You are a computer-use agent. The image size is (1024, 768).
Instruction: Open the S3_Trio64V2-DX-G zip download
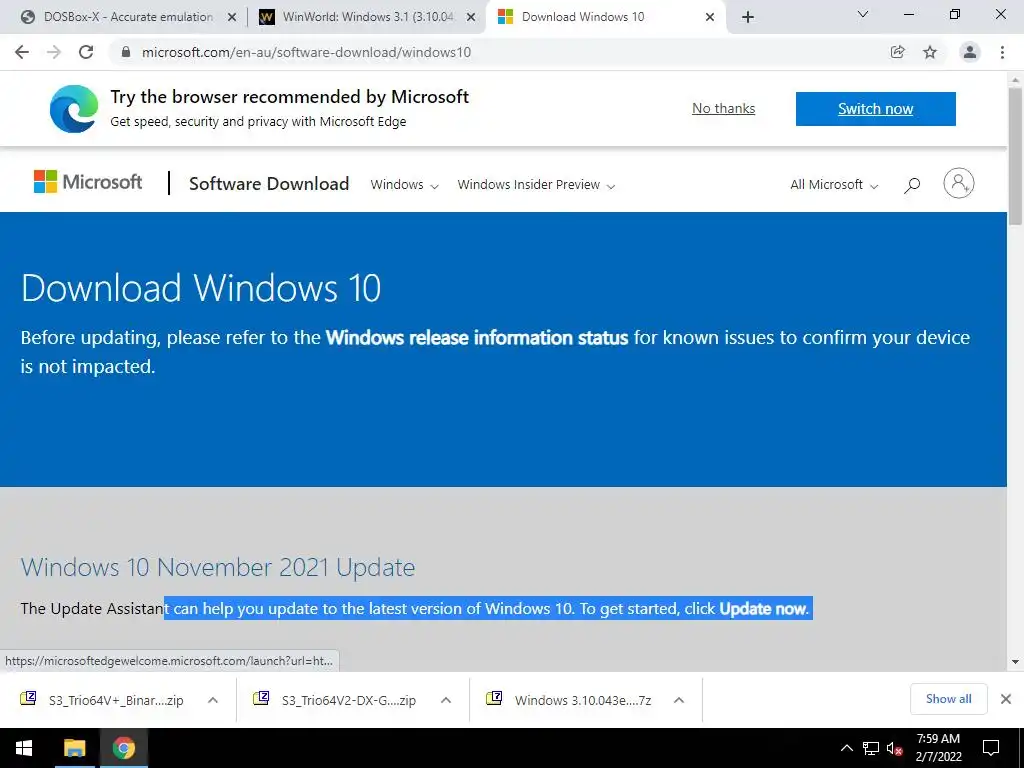pyautogui.click(x=349, y=700)
